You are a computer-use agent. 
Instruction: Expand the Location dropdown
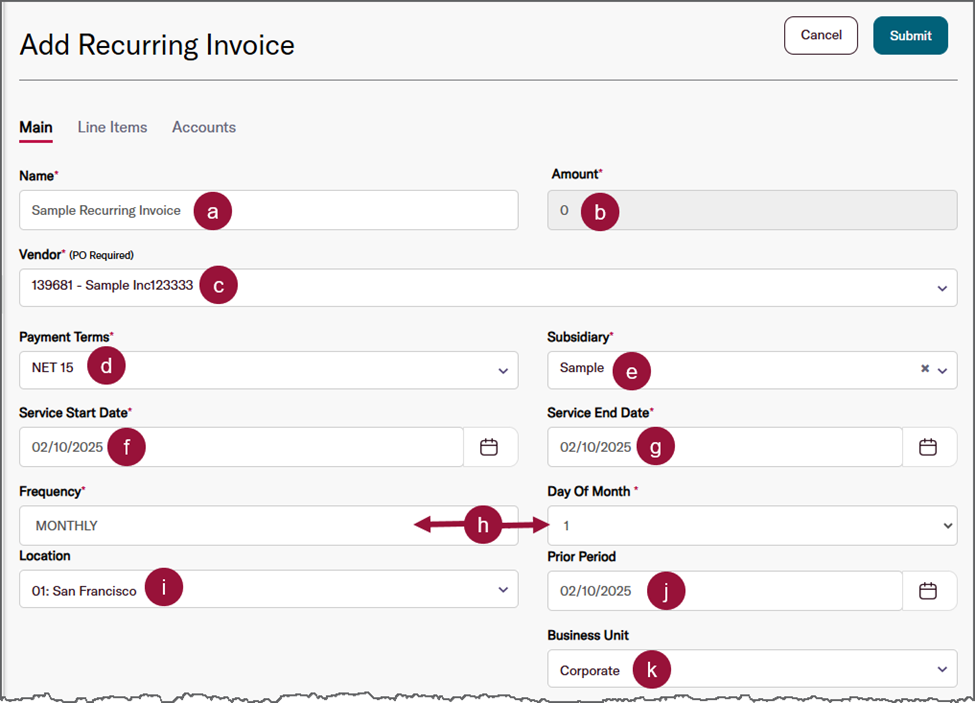coord(503,590)
